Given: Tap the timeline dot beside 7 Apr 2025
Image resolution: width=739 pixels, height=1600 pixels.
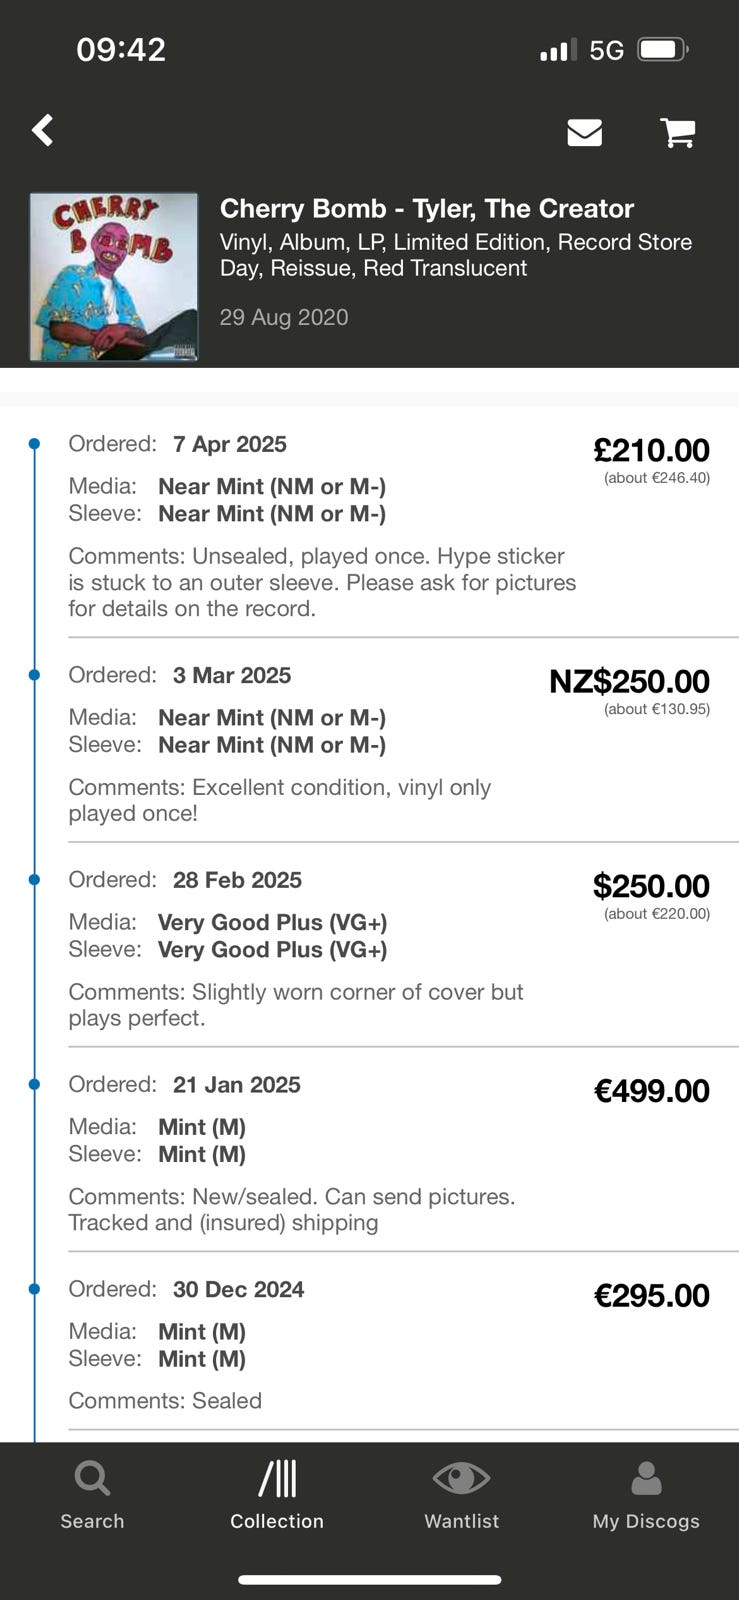Looking at the screenshot, I should click(x=35, y=444).
